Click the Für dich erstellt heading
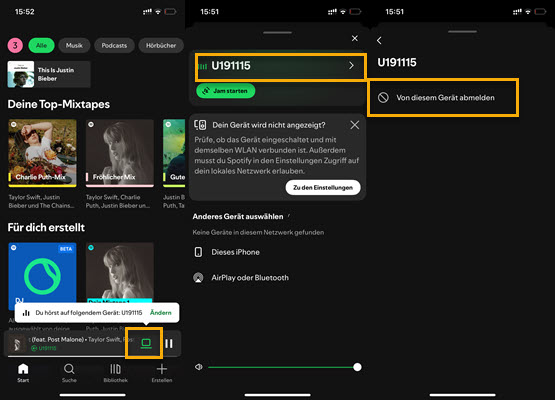This screenshot has height=400, width=555. tap(46, 228)
